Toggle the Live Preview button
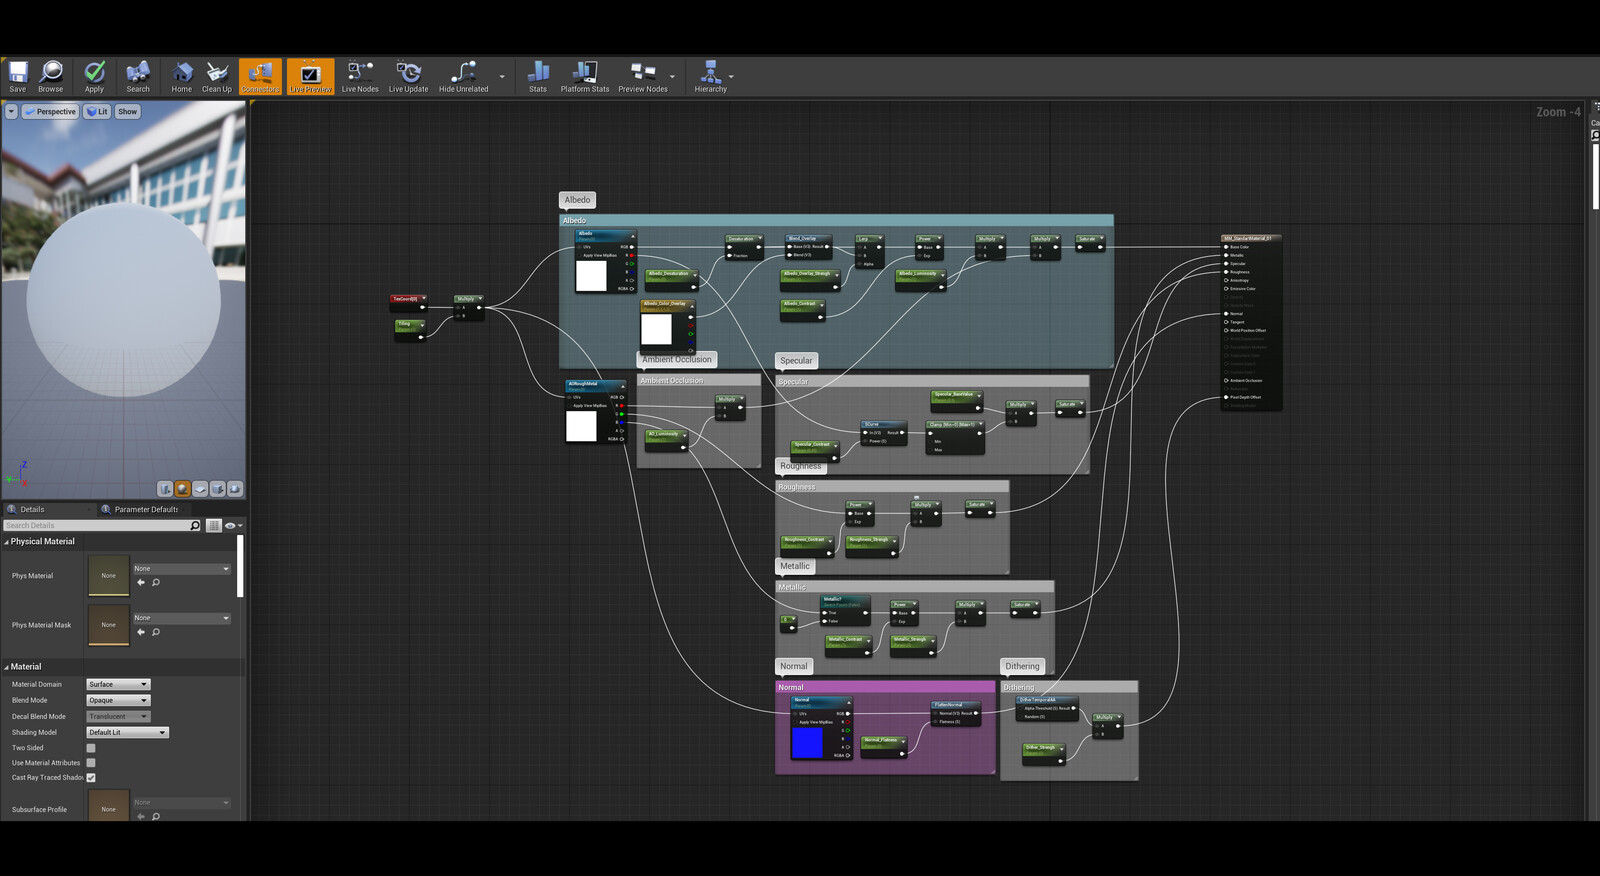This screenshot has height=876, width=1600. point(311,76)
